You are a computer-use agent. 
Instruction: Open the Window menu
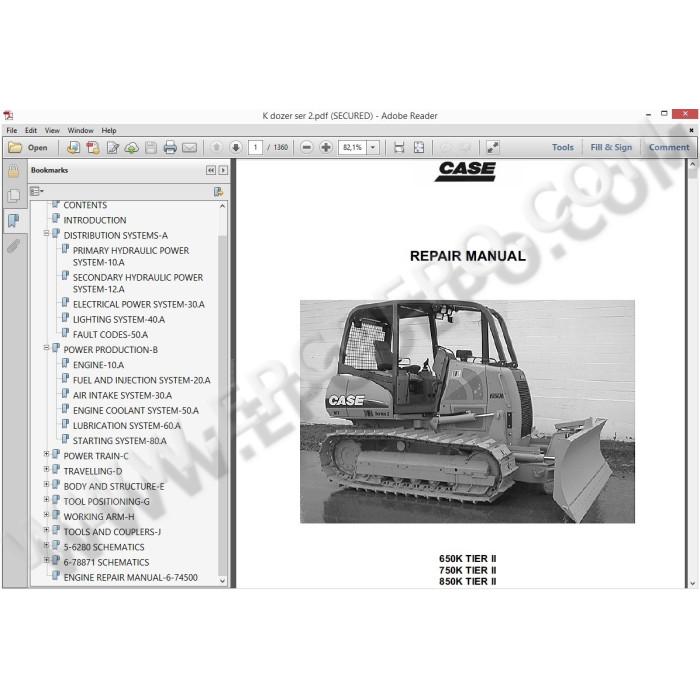point(80,130)
